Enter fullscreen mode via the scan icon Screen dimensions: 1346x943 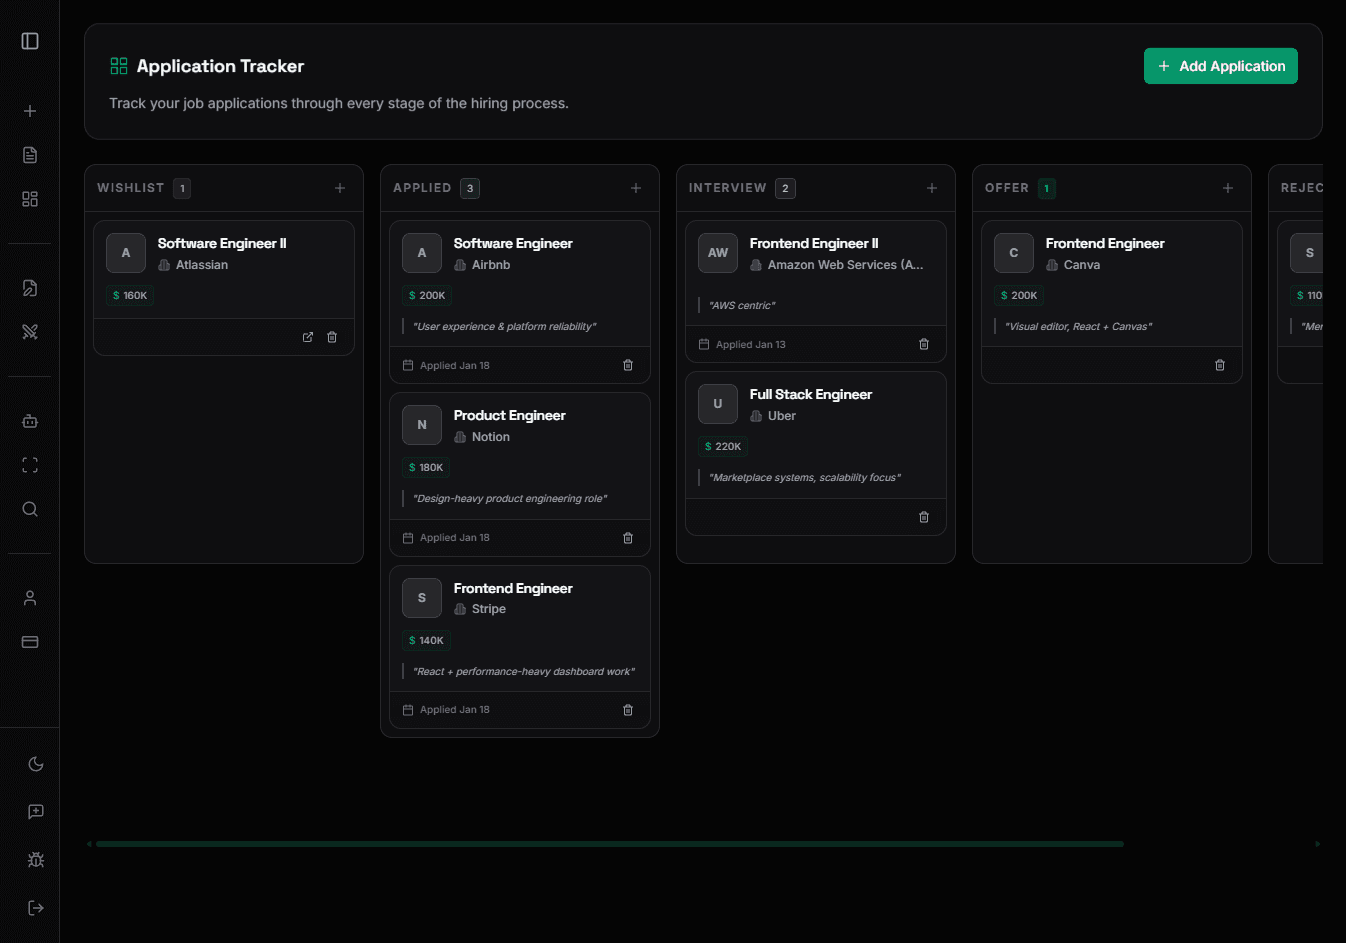(x=29, y=464)
